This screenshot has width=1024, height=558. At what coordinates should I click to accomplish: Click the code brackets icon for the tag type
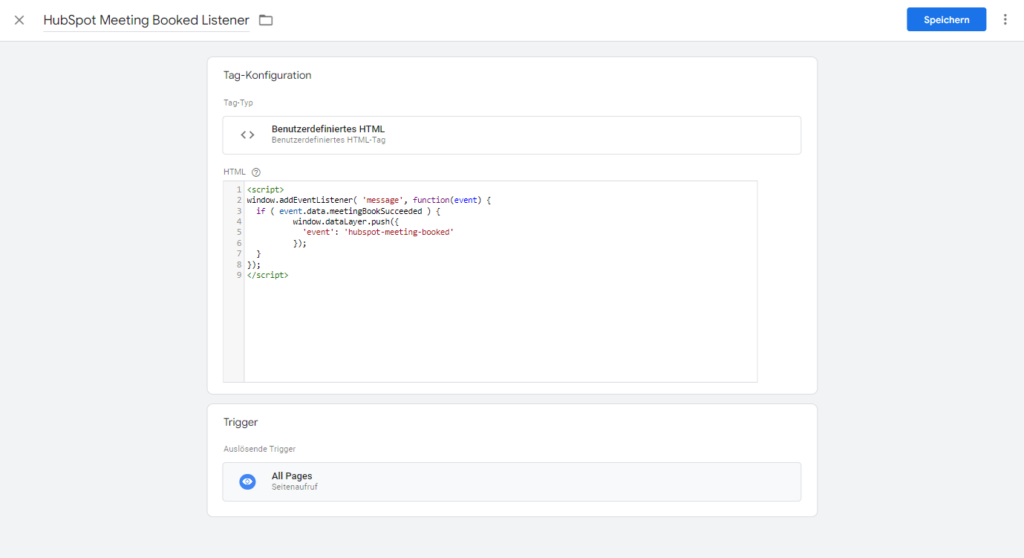(248, 135)
